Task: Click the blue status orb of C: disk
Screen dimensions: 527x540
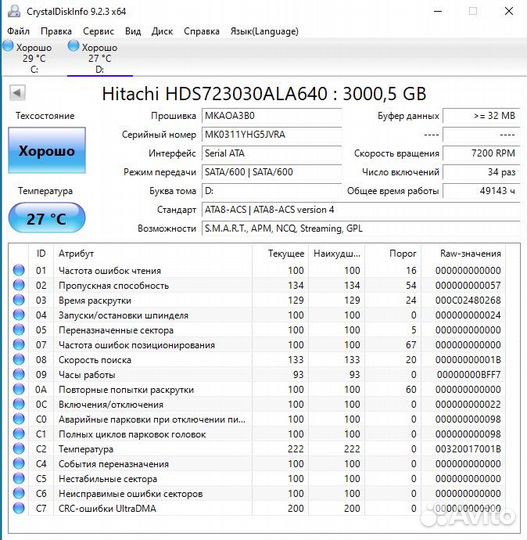Action: tap(8, 46)
